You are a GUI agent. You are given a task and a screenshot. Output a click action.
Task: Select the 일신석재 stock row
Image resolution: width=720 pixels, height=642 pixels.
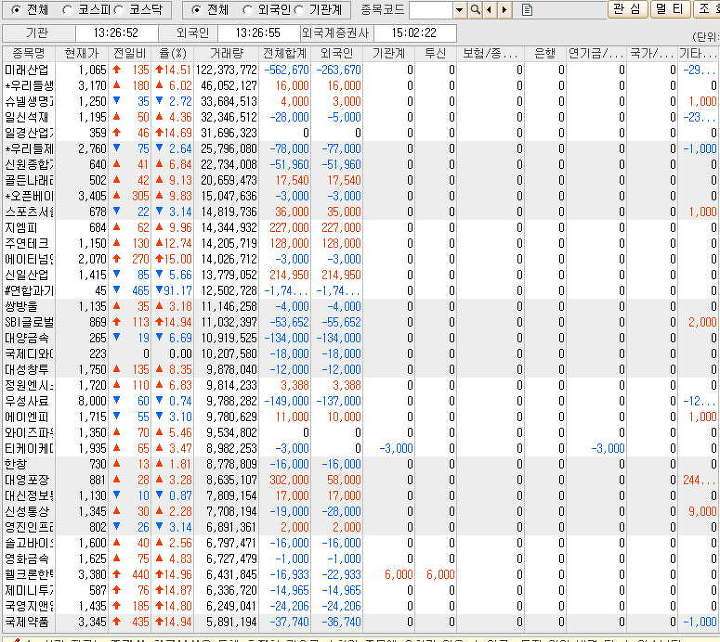[360, 117]
